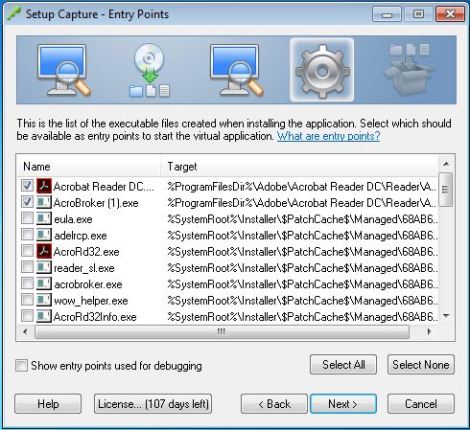Click the acrobroker.exe file icon
The width and height of the screenshot is (470, 430).
pos(44,284)
